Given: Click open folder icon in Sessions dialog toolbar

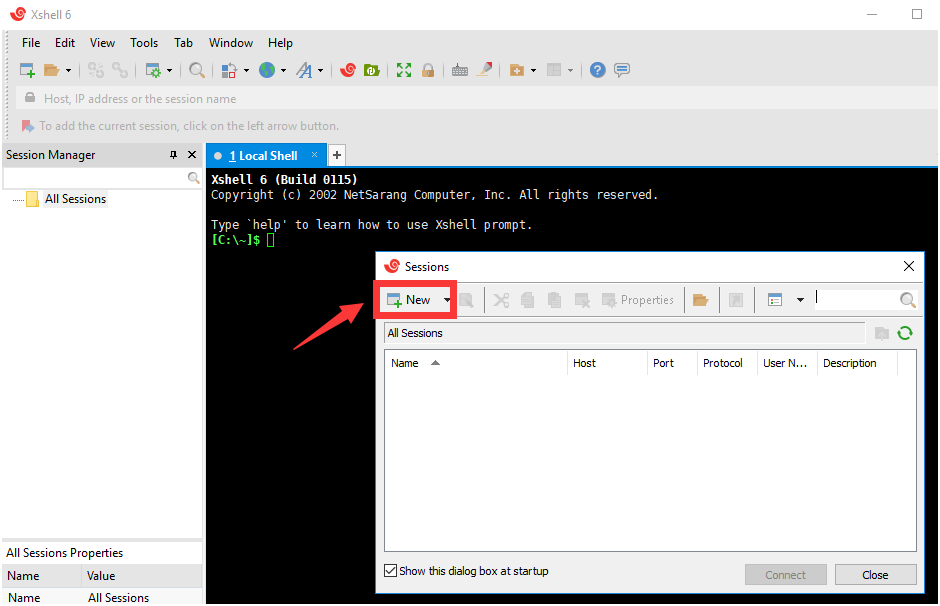Looking at the screenshot, I should coord(700,300).
